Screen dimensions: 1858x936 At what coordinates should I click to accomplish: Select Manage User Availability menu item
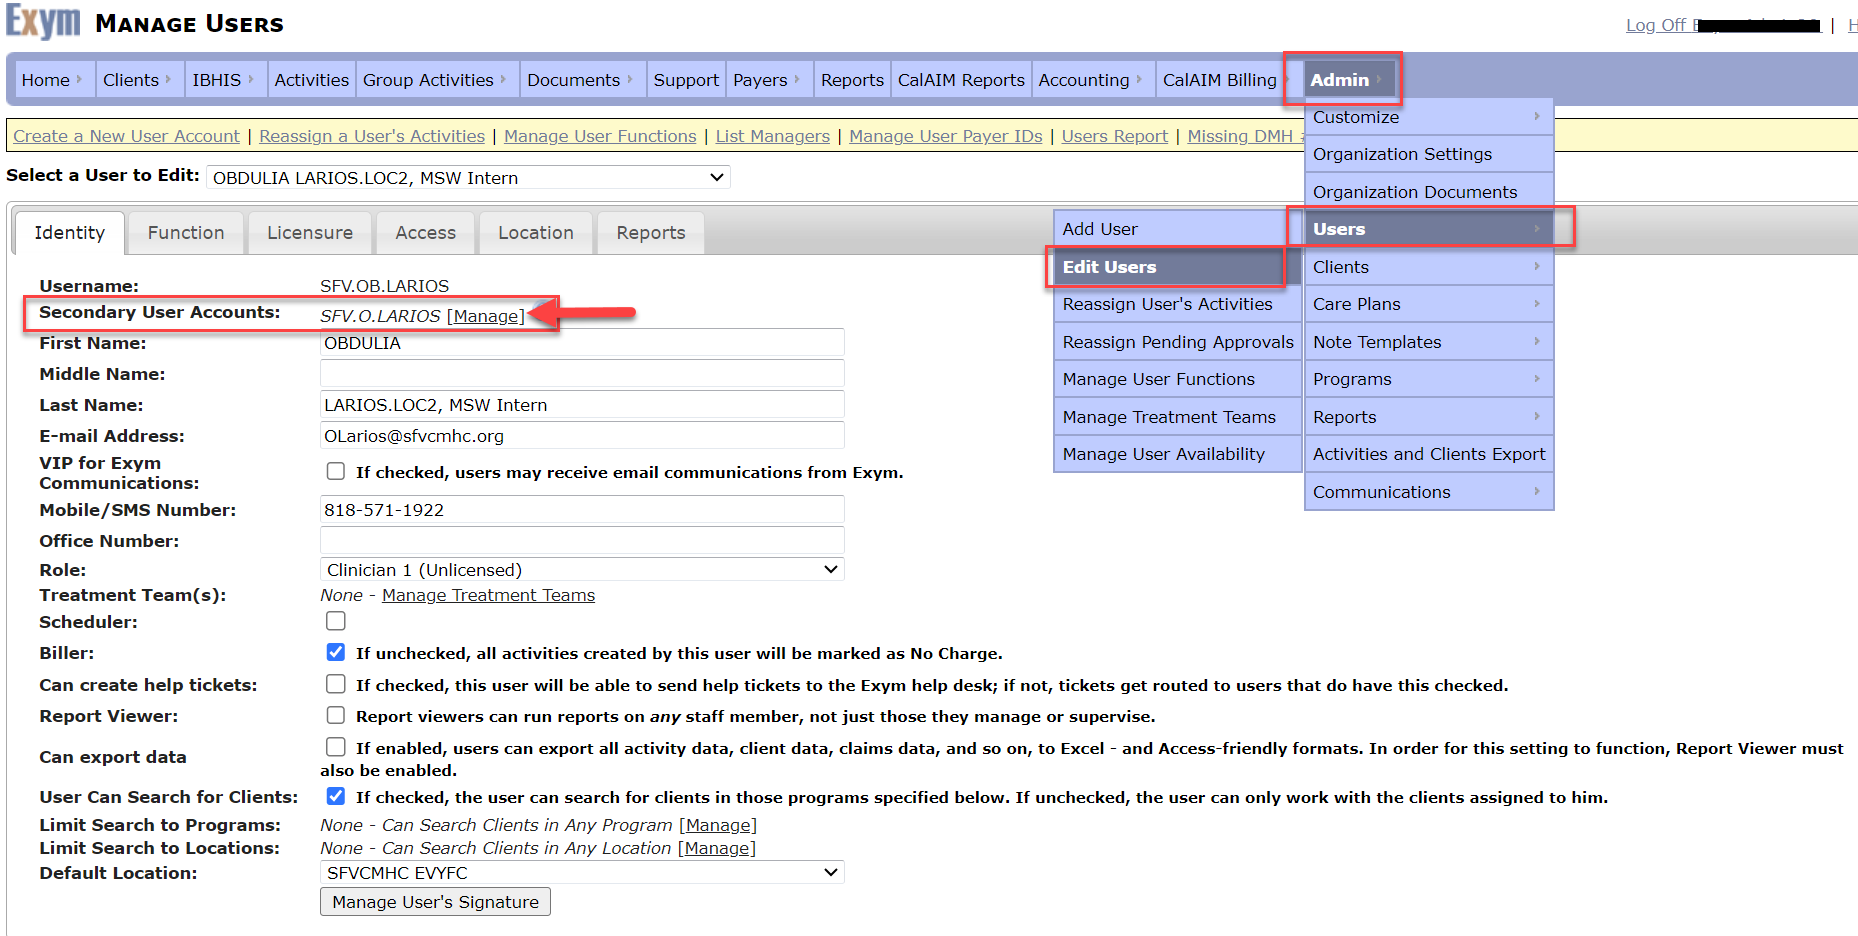click(x=1178, y=454)
